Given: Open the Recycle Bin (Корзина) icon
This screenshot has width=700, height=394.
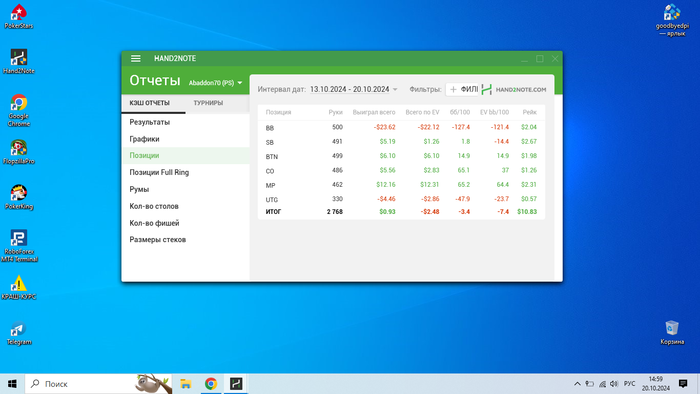Looking at the screenshot, I should click(672, 333).
